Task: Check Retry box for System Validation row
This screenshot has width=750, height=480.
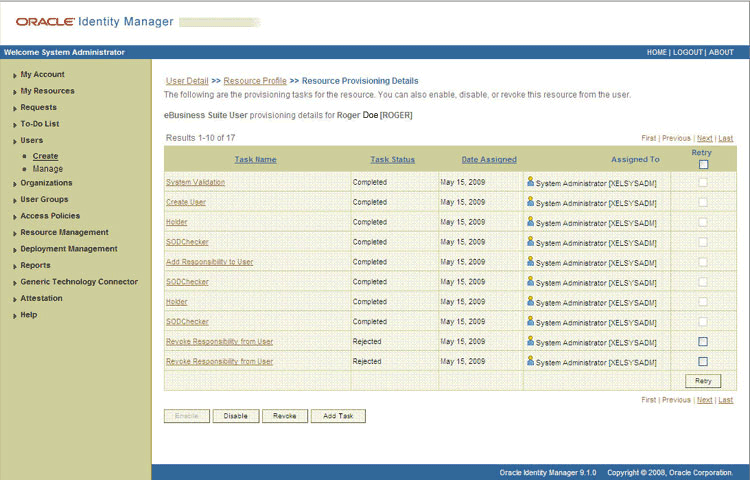Action: pos(703,182)
